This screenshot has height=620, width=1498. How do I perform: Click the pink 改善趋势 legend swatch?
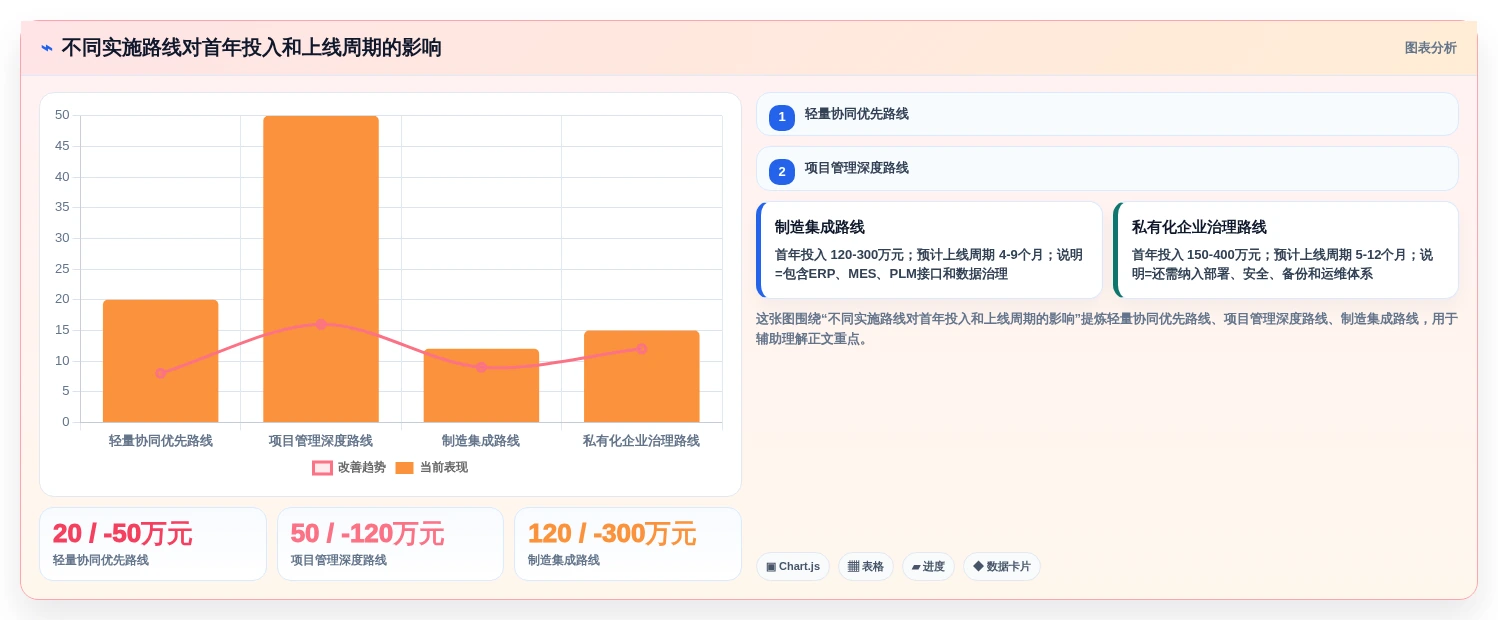322,467
